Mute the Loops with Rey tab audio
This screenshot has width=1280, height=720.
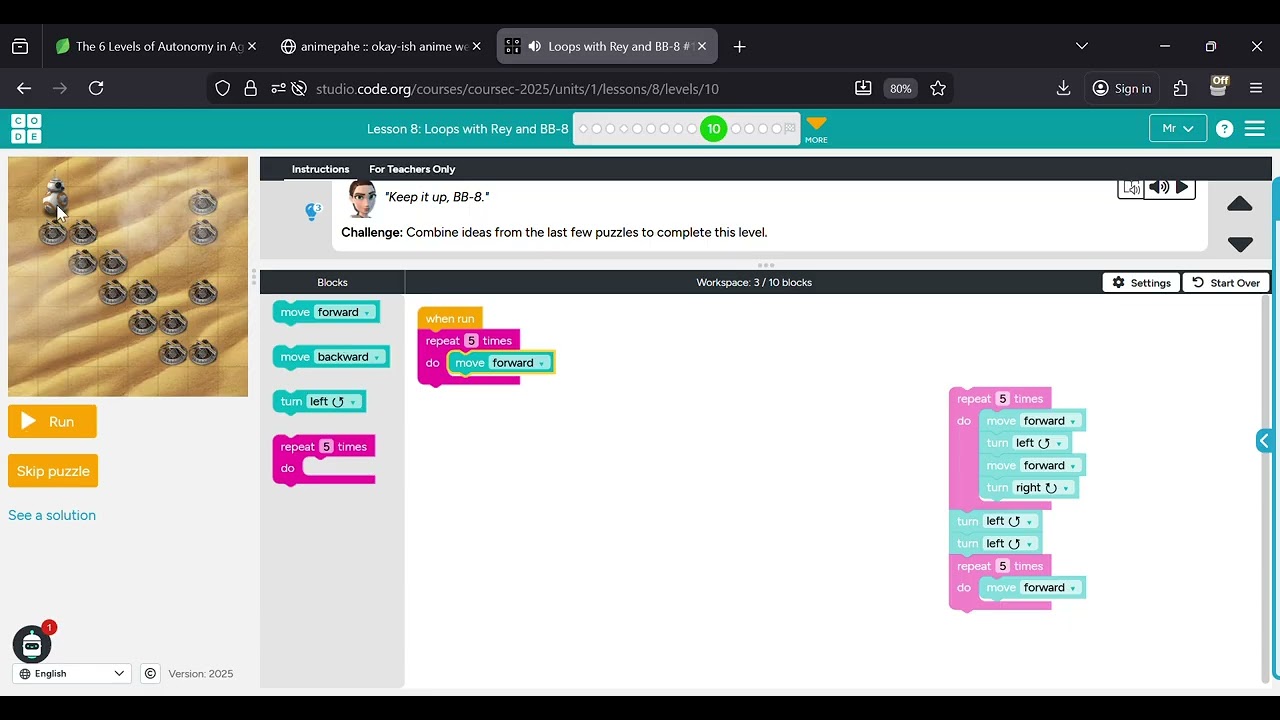tap(534, 46)
